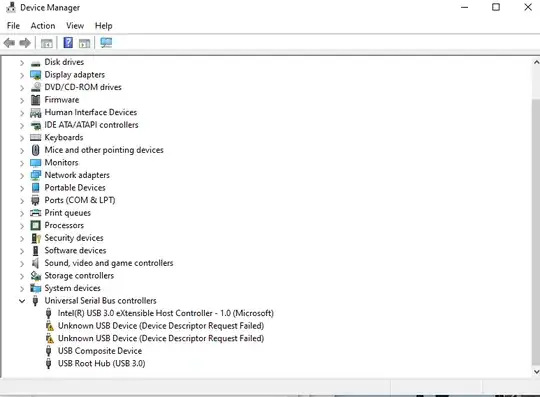Click Scan for hardware changes monitor icon
Image resolution: width=540 pixels, height=397 pixels.
click(106, 43)
